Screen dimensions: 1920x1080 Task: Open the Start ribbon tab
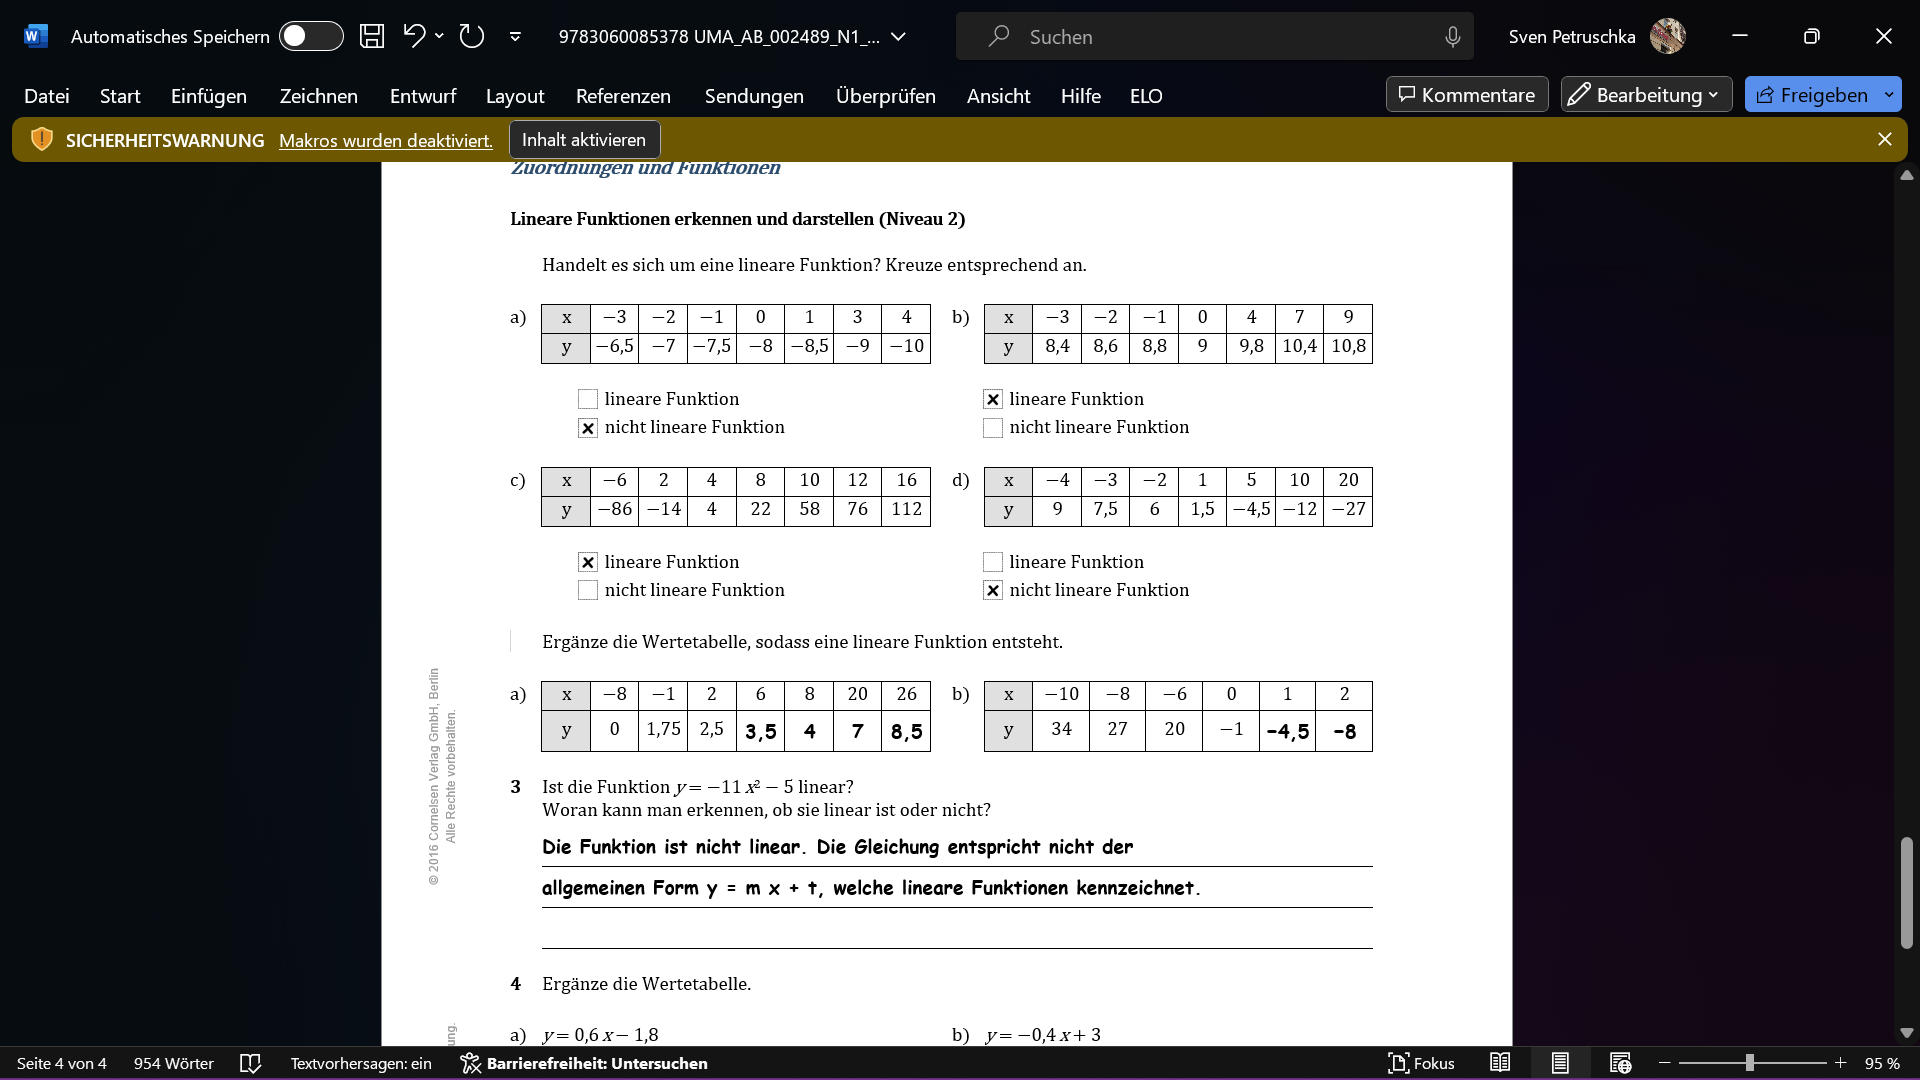click(120, 96)
